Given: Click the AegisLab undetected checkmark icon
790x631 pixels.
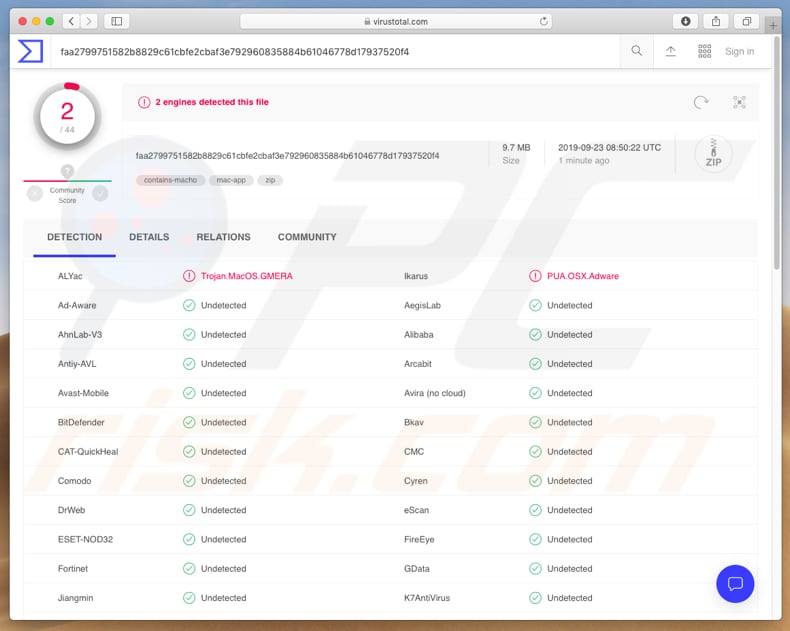Looking at the screenshot, I should point(535,305).
